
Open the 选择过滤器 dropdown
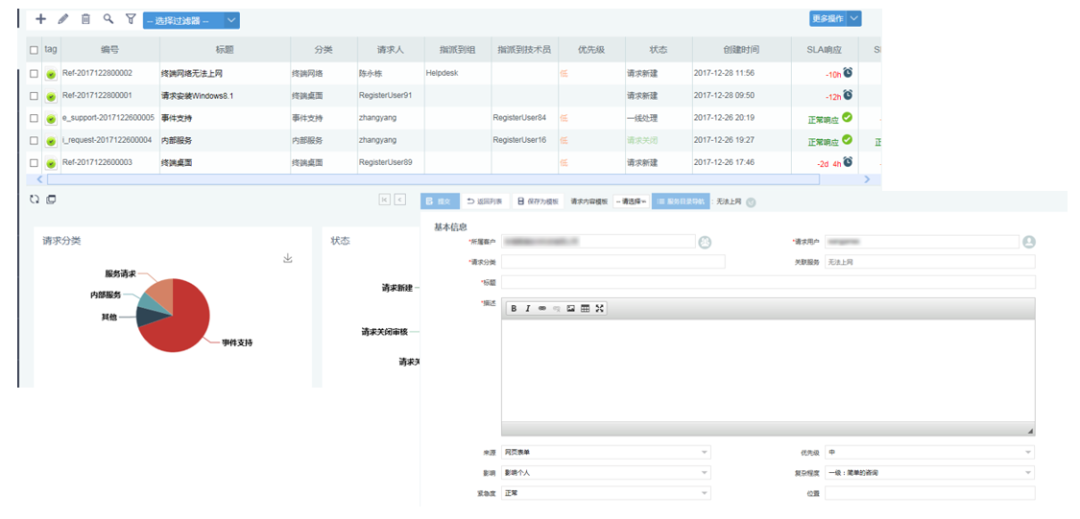pos(191,21)
